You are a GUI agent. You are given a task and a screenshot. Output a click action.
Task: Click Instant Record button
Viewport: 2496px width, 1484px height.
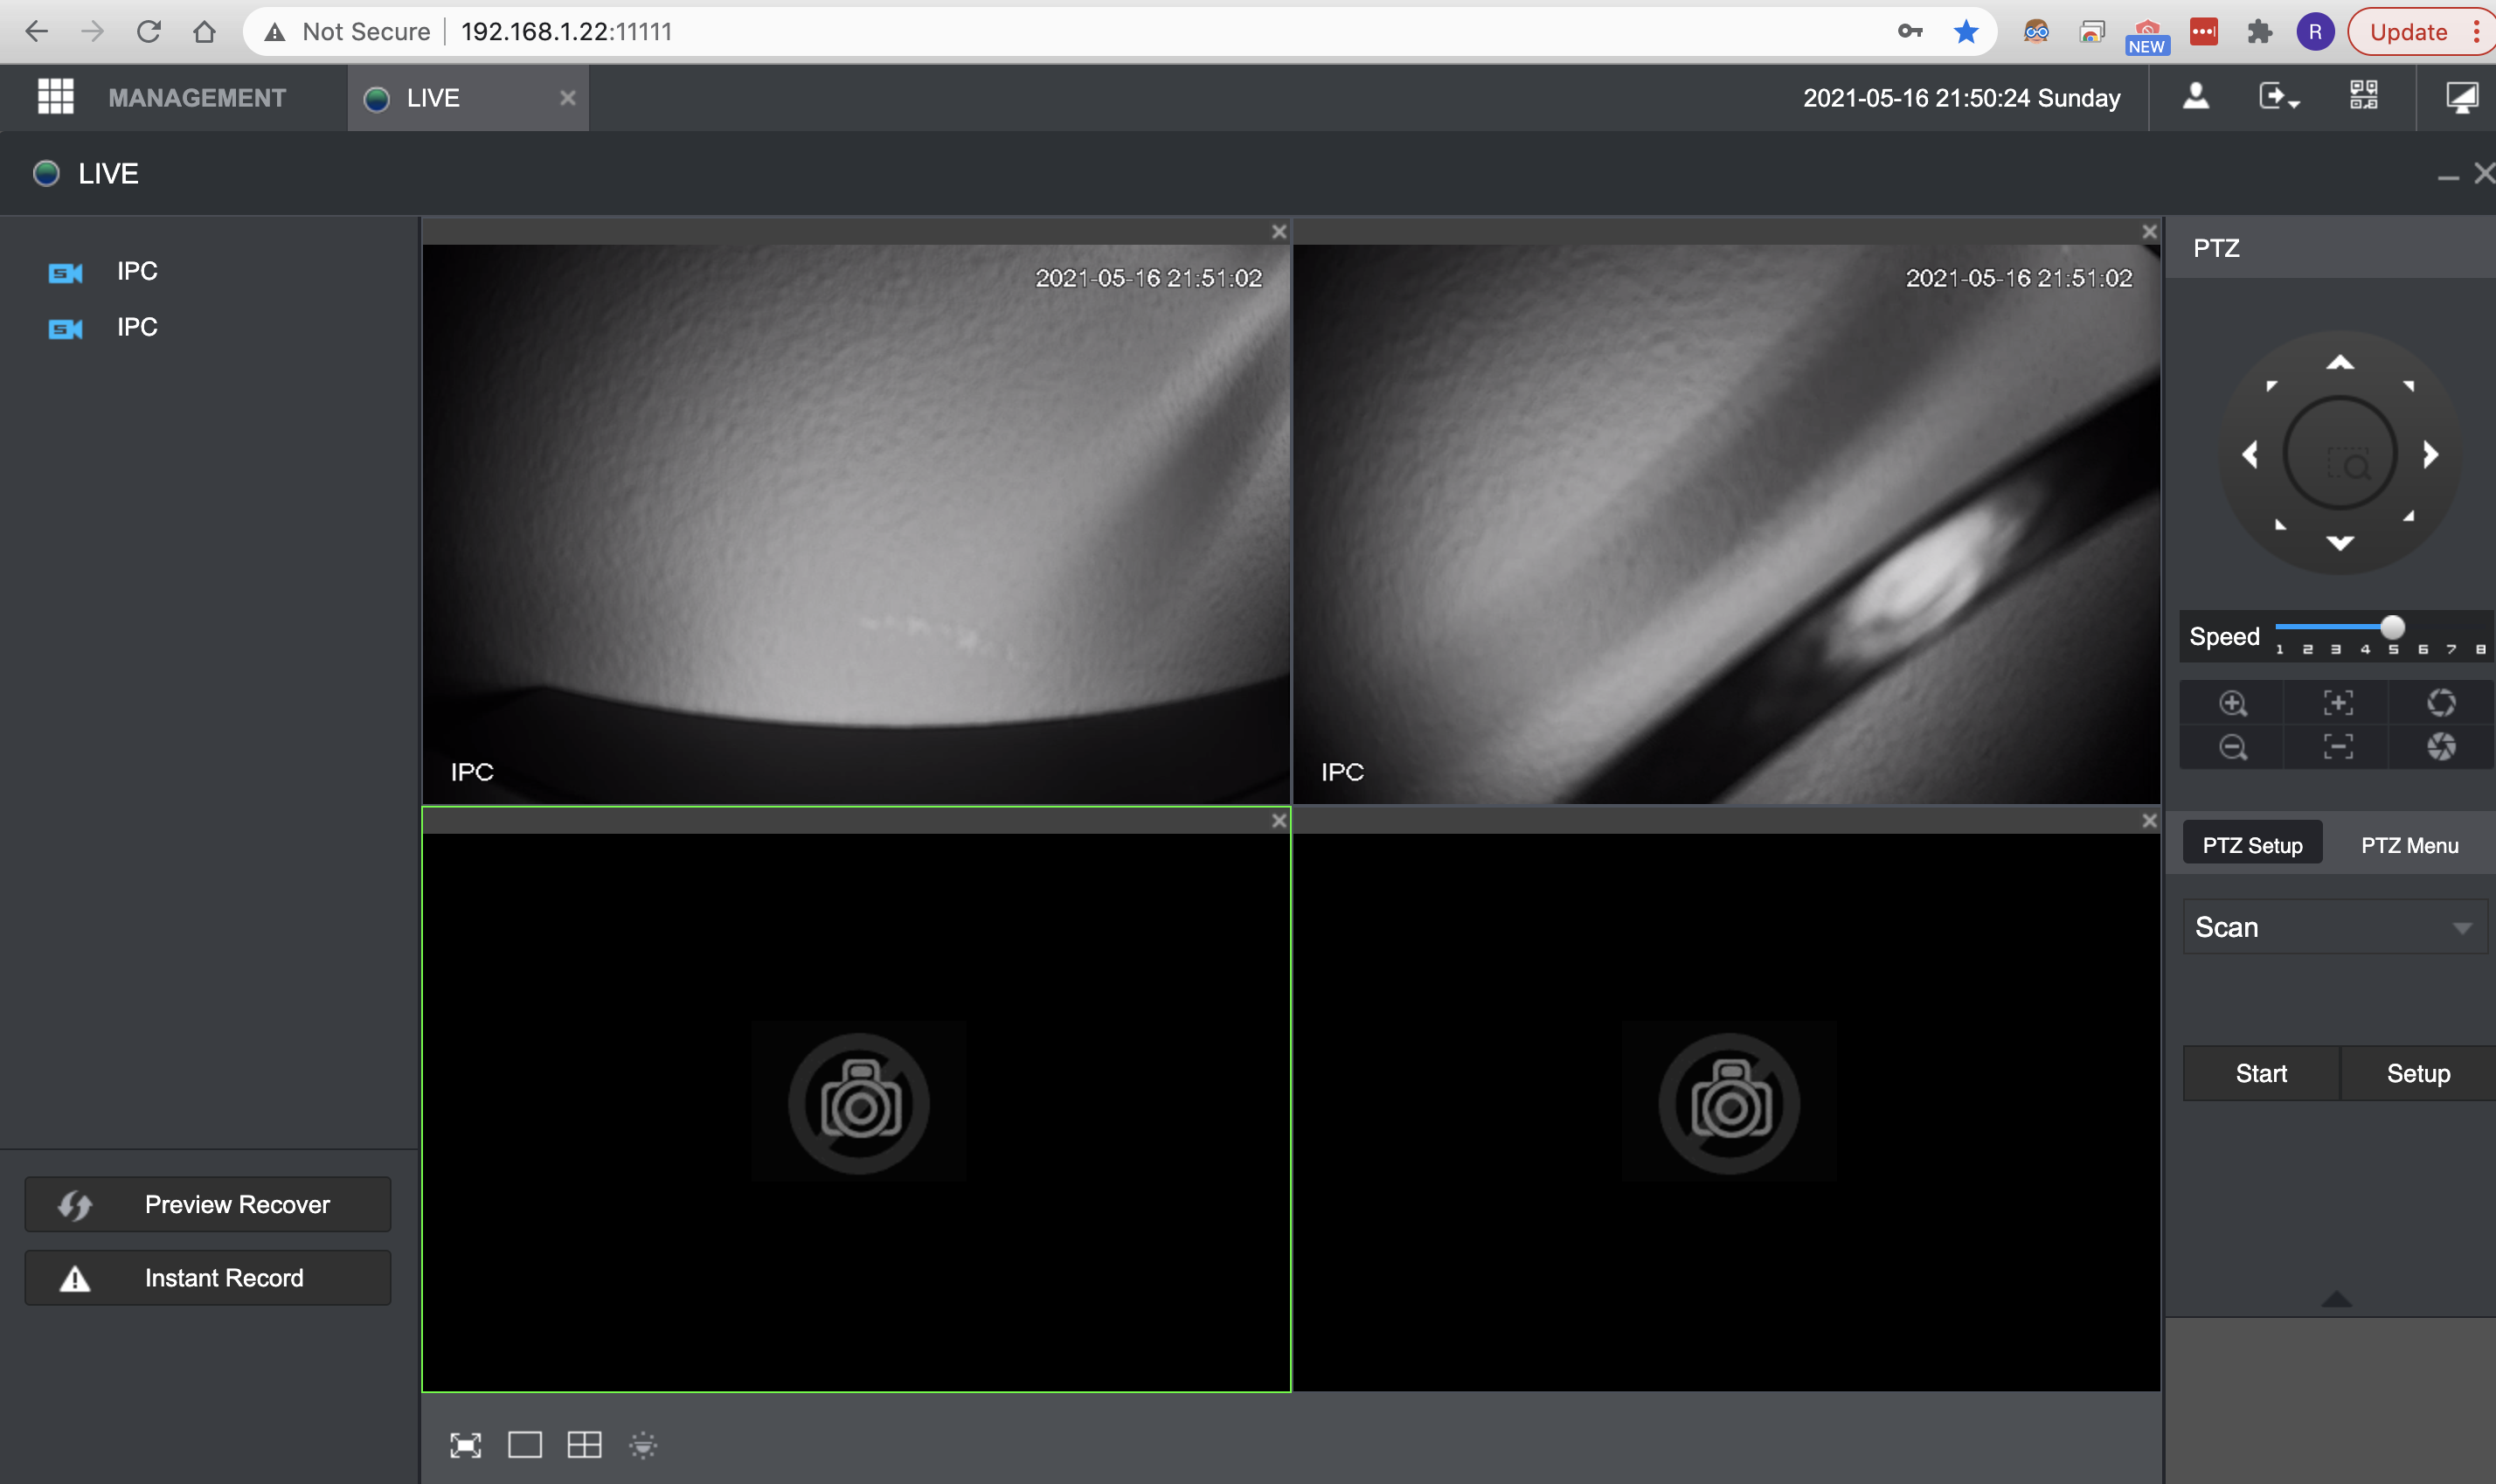click(208, 1278)
